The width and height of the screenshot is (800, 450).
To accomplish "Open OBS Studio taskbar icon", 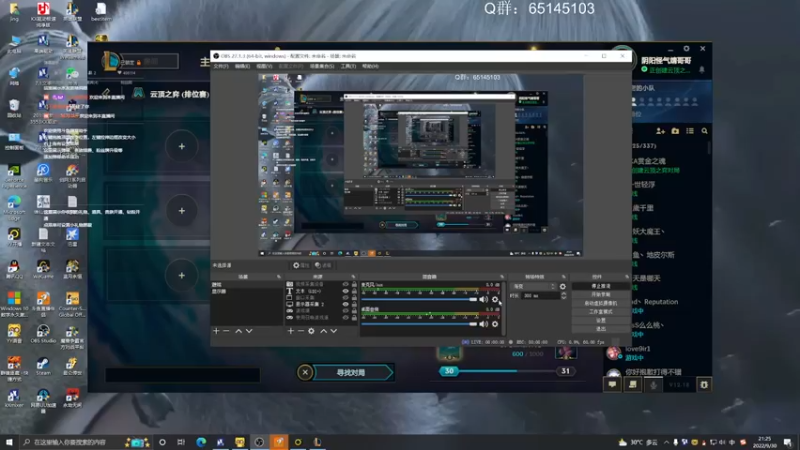I will click(x=259, y=442).
